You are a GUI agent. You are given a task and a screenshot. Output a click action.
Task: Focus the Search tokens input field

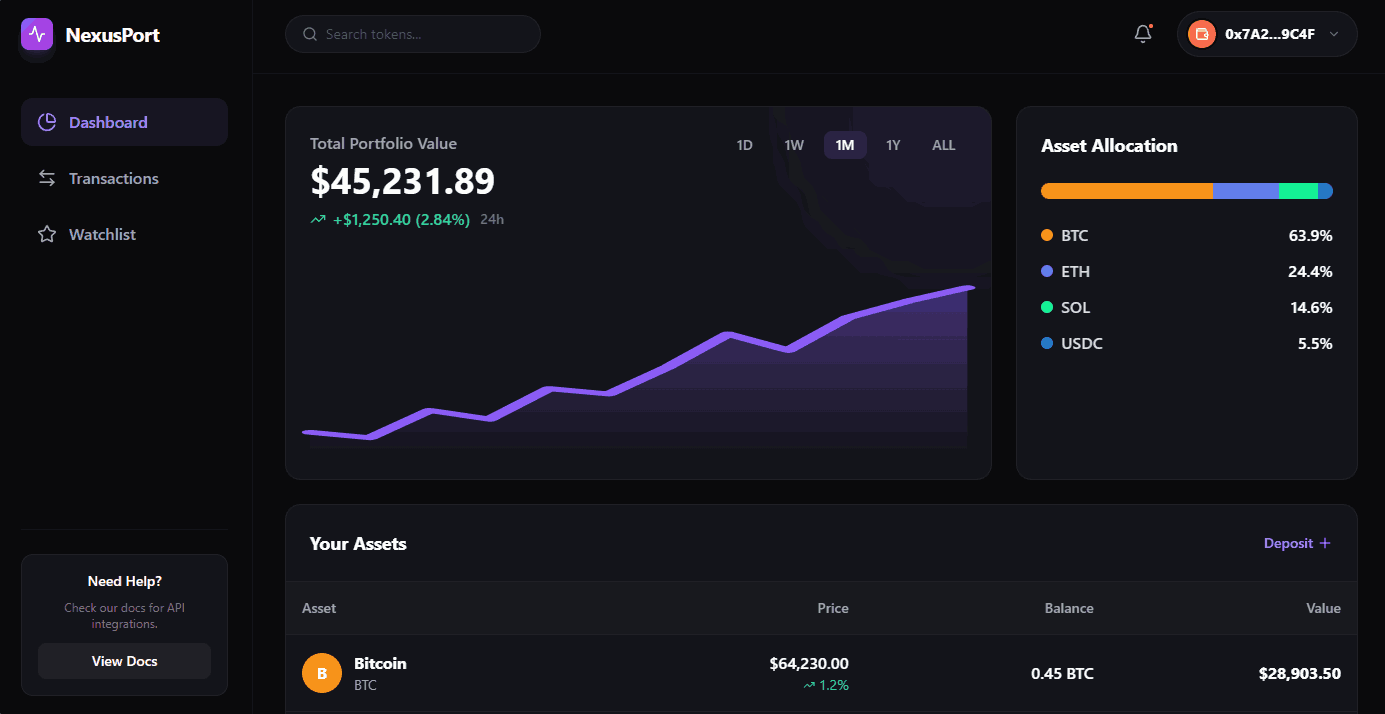413,34
